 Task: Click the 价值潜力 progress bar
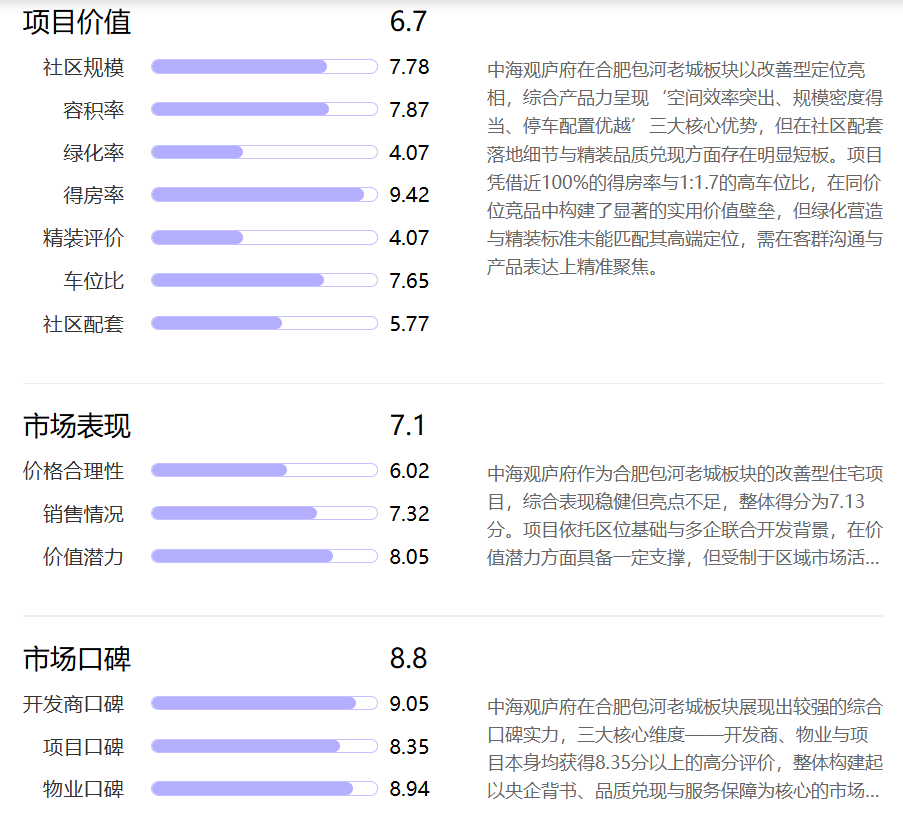click(x=264, y=556)
